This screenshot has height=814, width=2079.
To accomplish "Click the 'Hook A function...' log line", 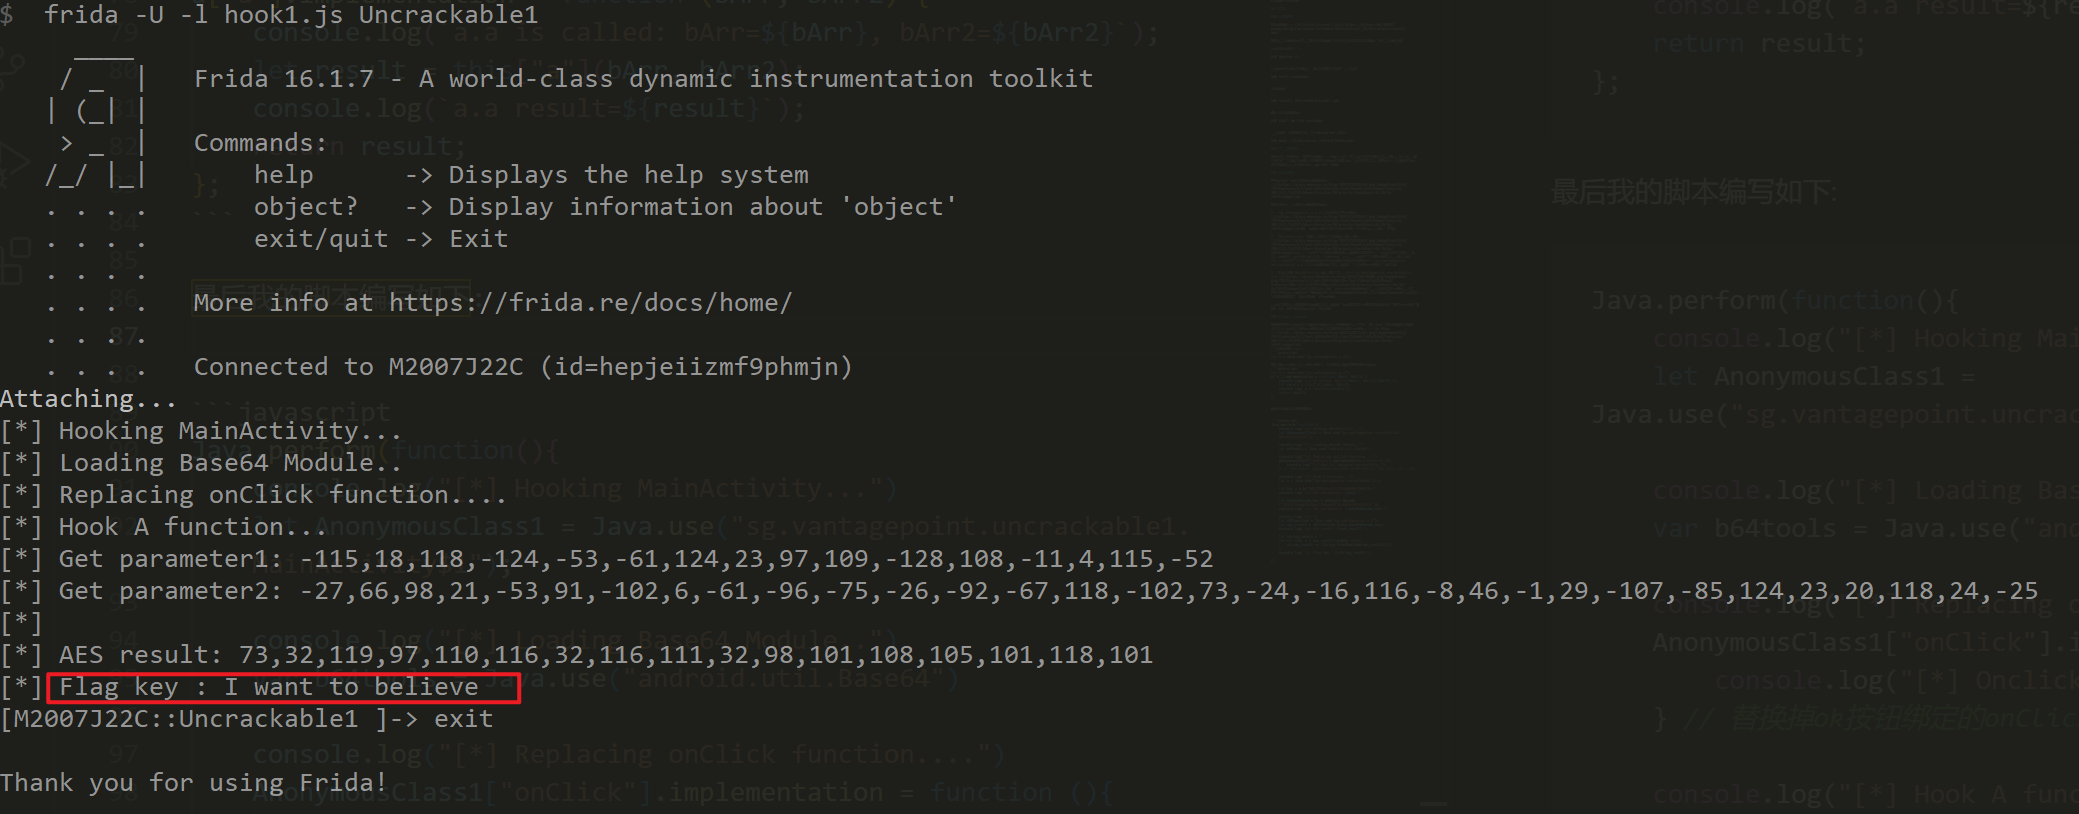I will (192, 527).
